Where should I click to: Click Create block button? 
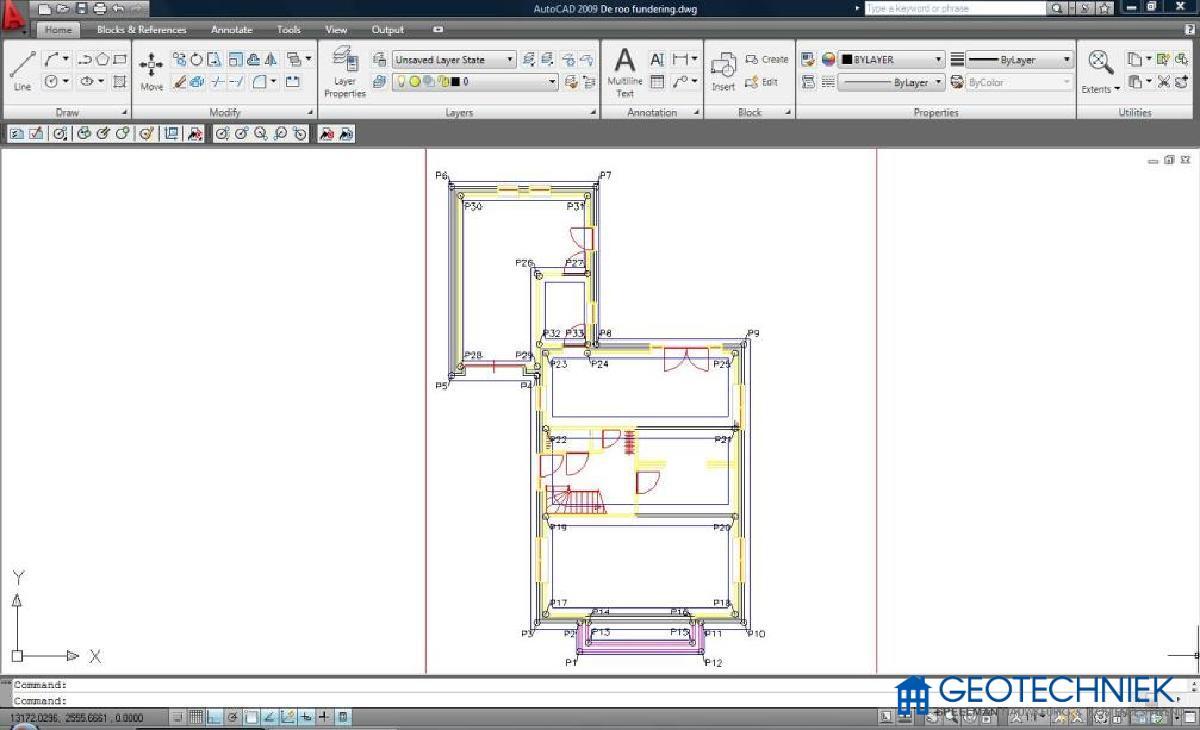(766, 59)
